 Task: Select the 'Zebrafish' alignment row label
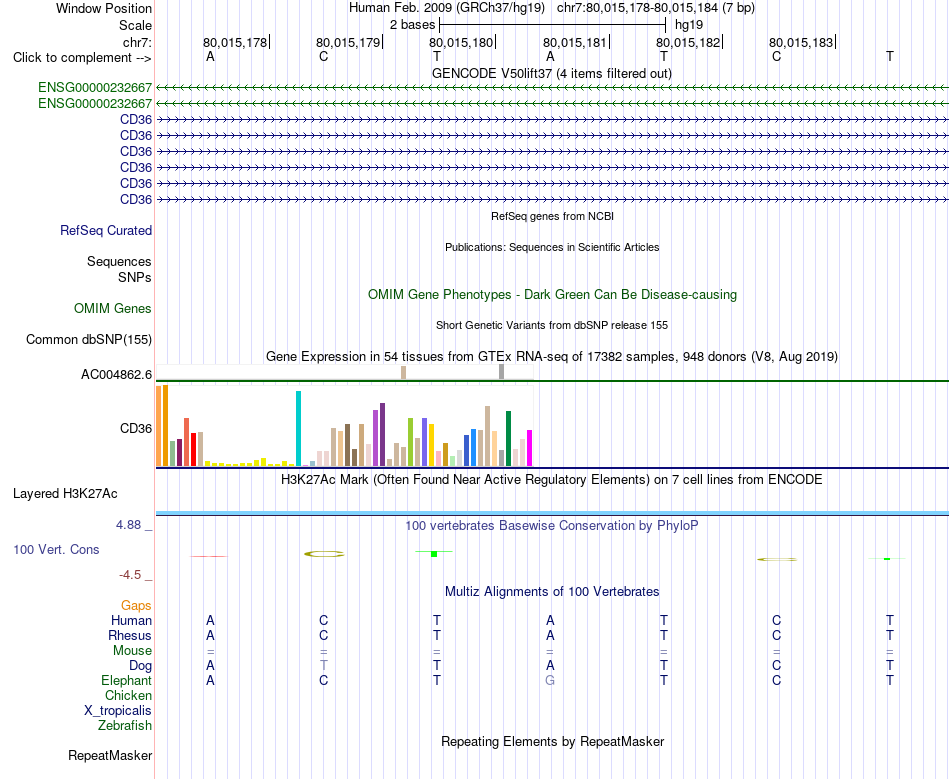125,725
